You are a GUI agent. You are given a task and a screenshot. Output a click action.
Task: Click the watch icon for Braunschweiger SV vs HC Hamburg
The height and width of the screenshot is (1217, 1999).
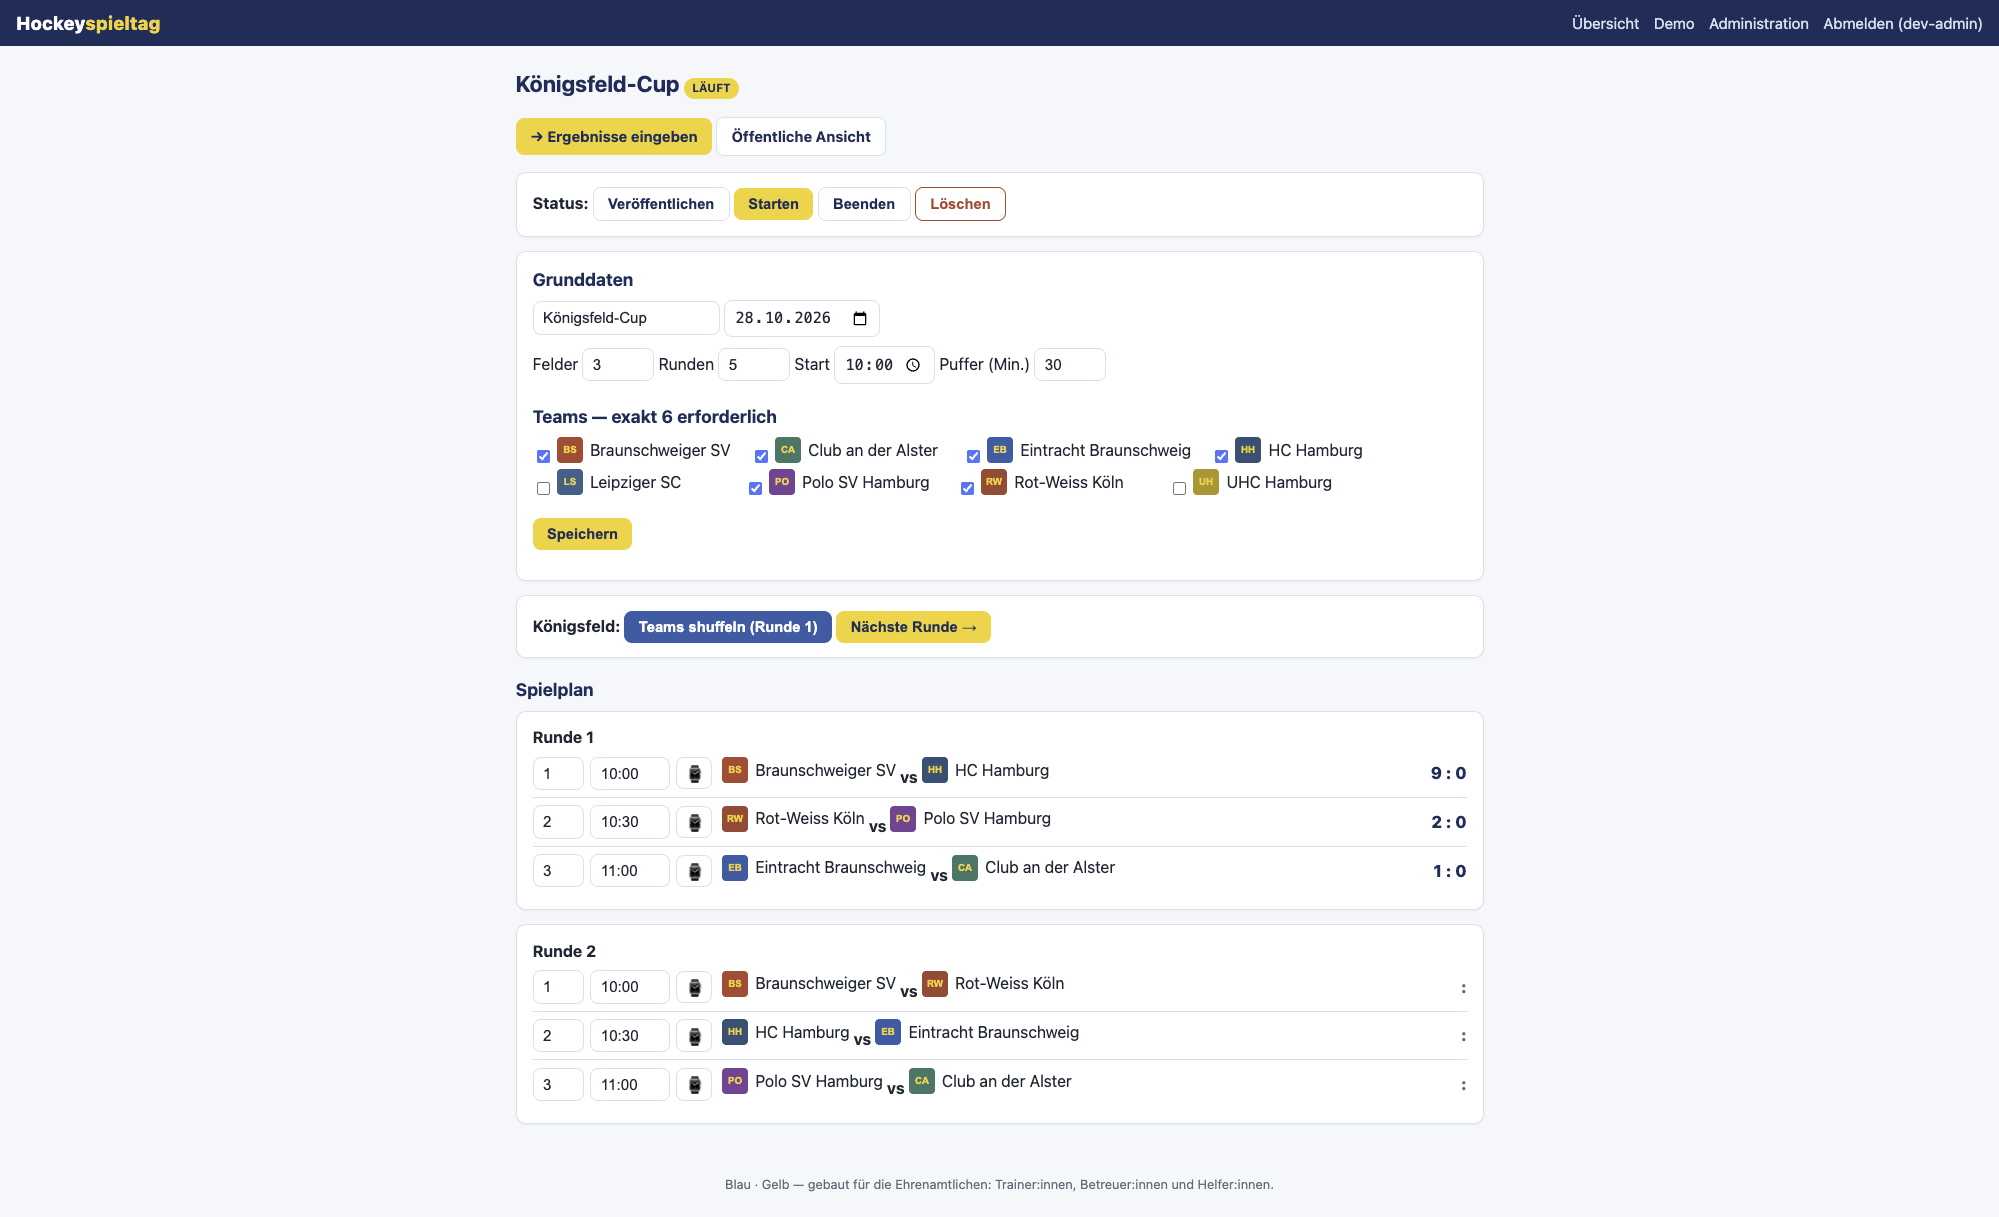(694, 773)
